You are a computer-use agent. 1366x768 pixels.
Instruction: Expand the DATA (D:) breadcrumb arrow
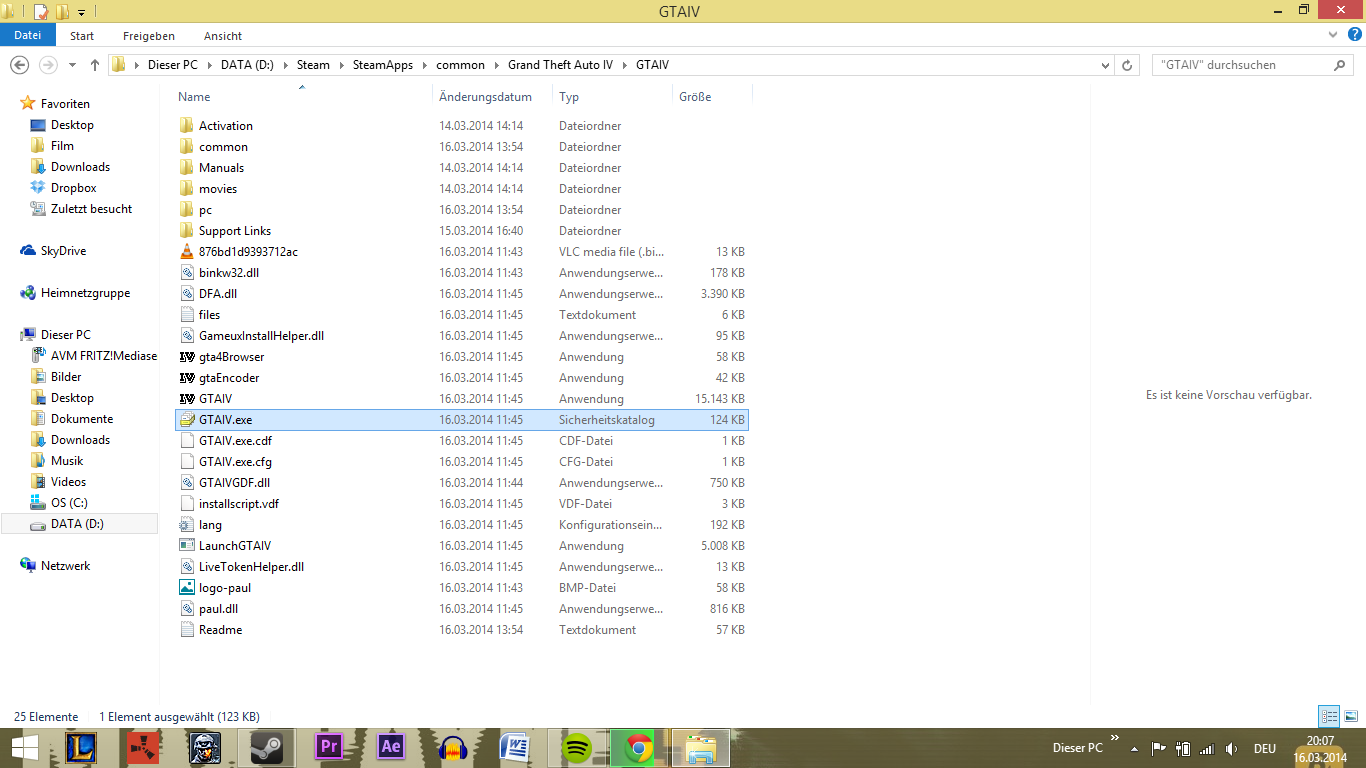[x=288, y=65]
